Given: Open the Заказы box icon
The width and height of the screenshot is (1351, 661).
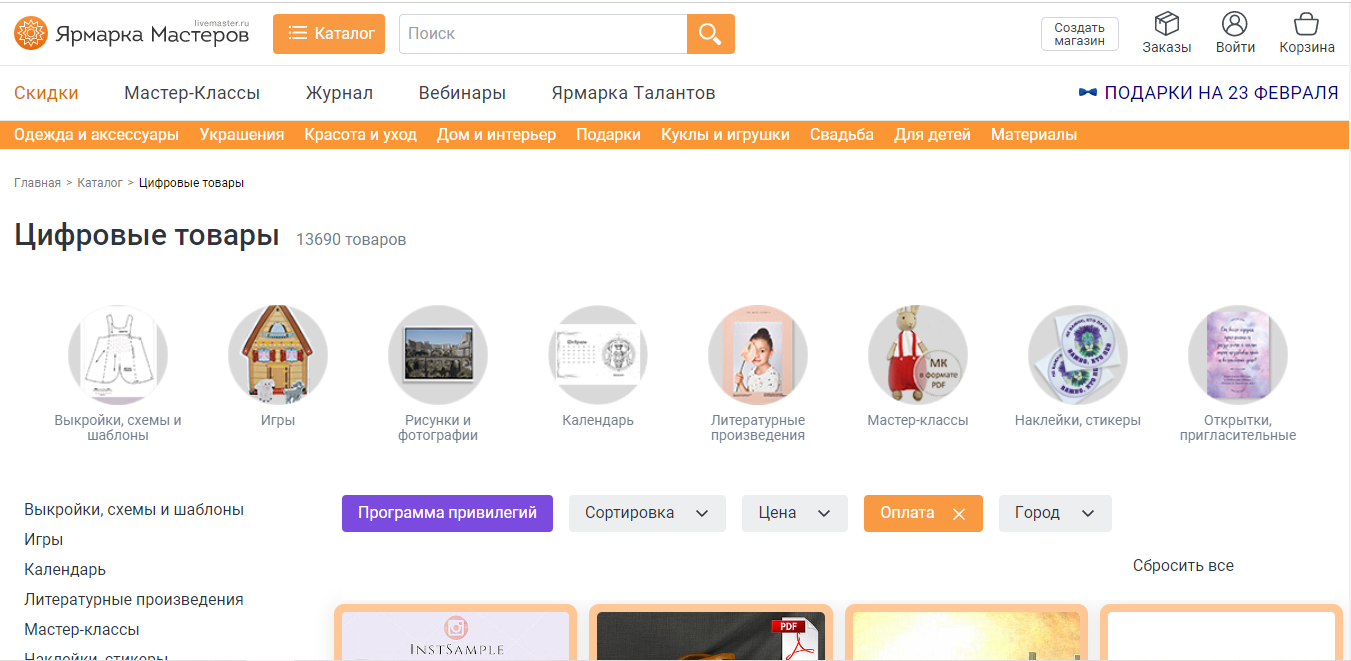Looking at the screenshot, I should (x=1166, y=24).
